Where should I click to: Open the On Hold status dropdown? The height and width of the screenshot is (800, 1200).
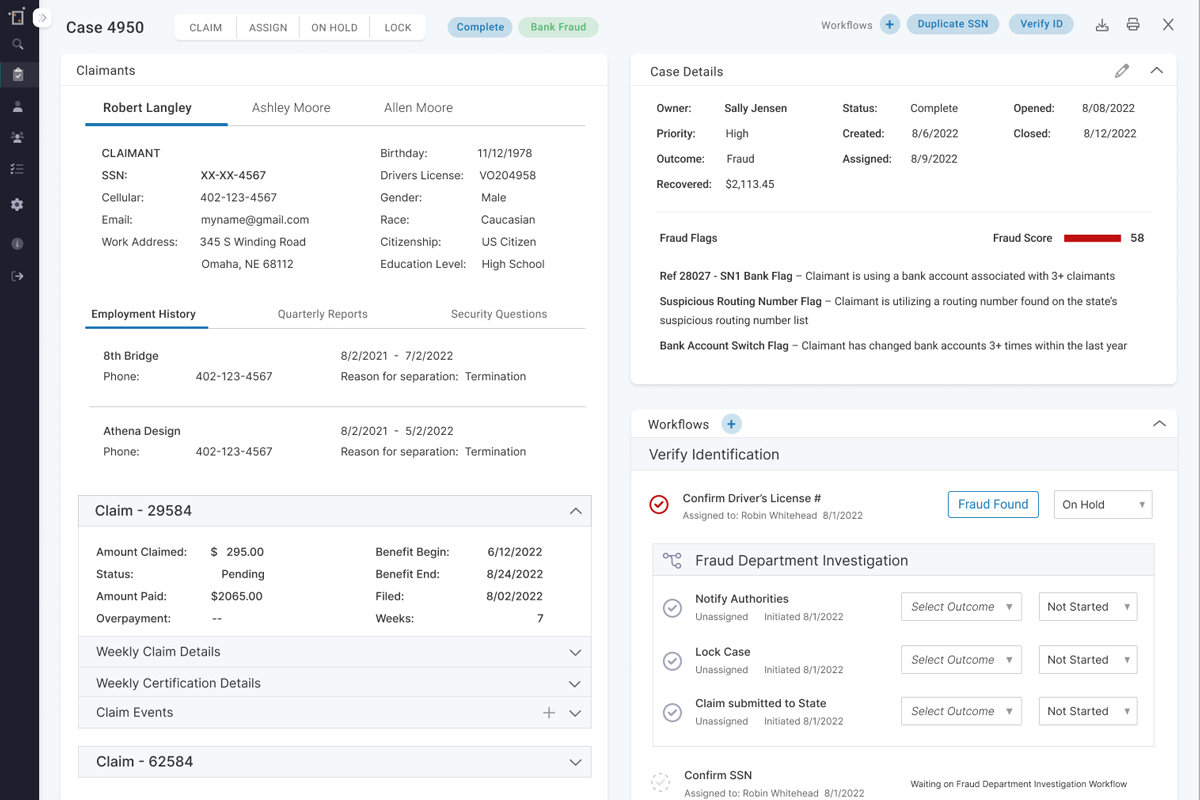point(1103,505)
